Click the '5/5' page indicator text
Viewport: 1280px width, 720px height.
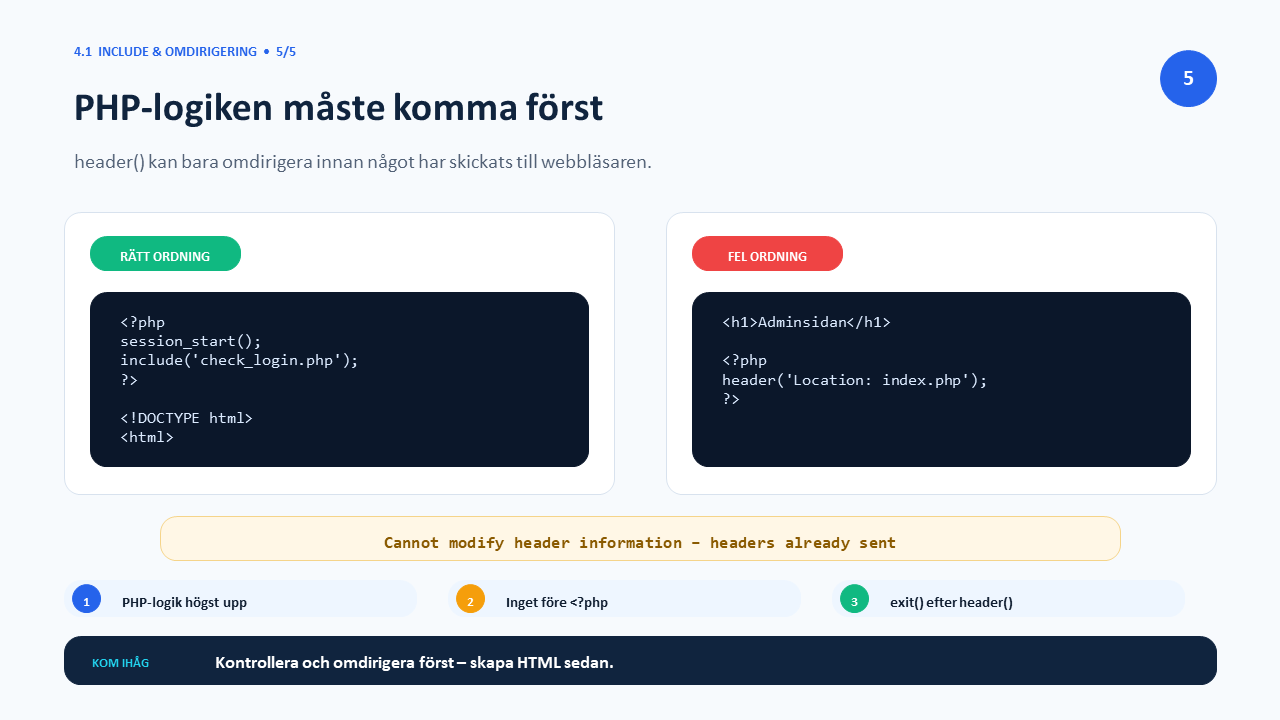click(286, 51)
